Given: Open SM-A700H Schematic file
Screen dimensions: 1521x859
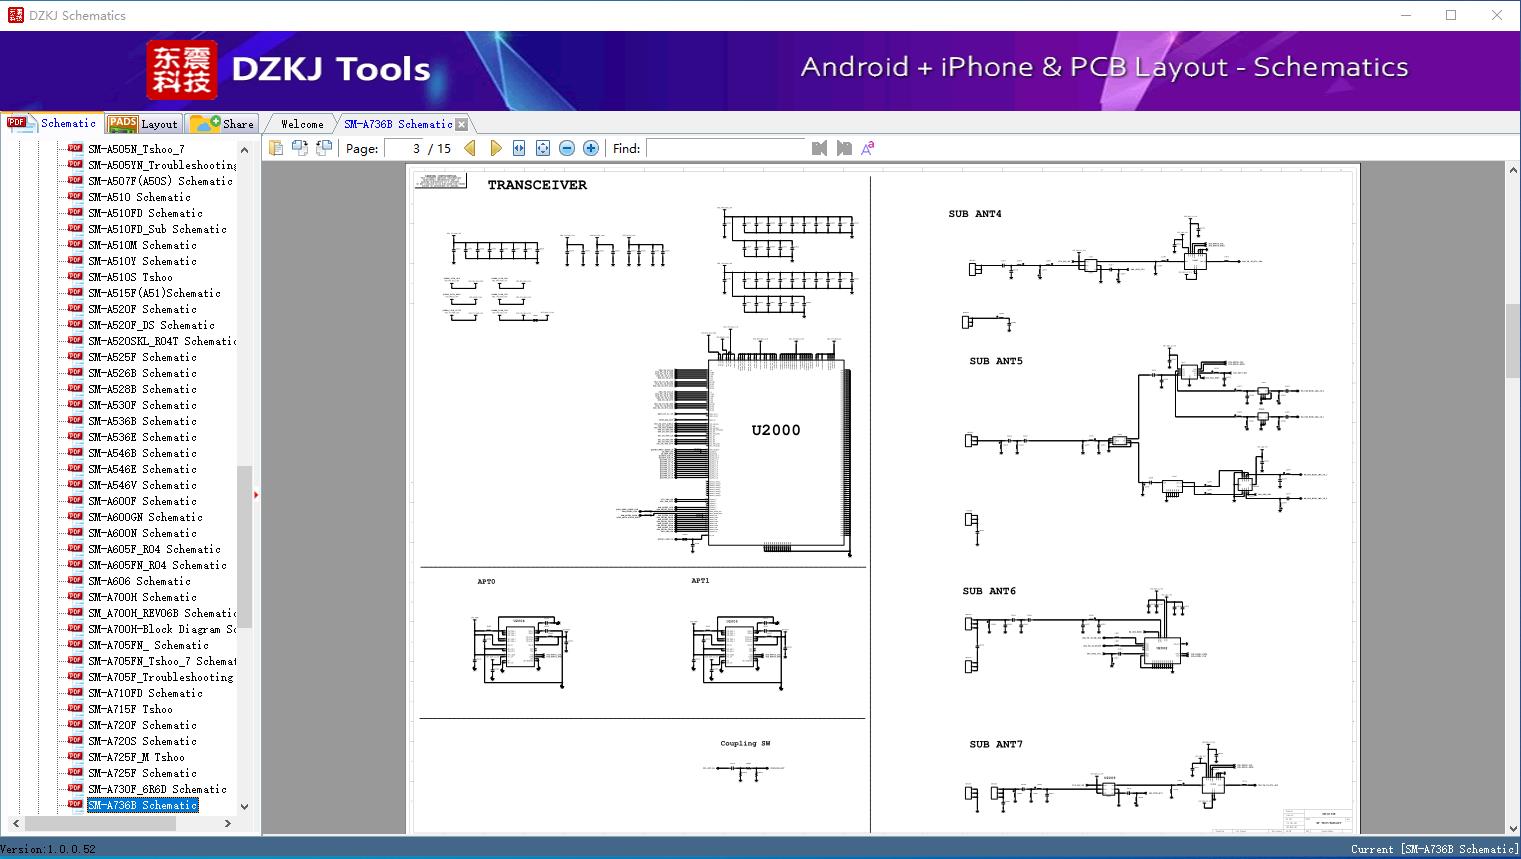Looking at the screenshot, I should click(142, 597).
